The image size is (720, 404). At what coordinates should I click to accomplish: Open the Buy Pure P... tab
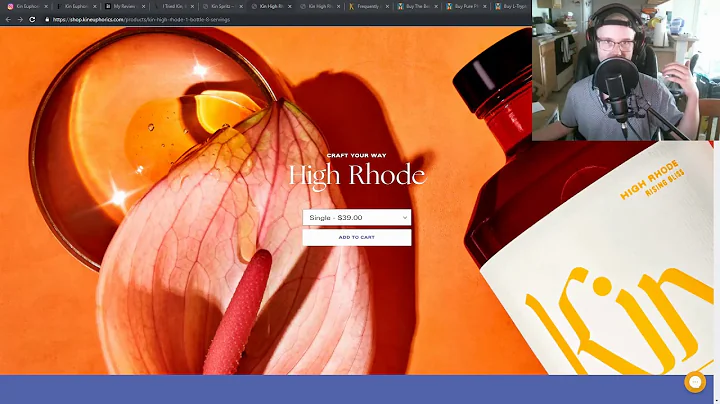pos(465,6)
